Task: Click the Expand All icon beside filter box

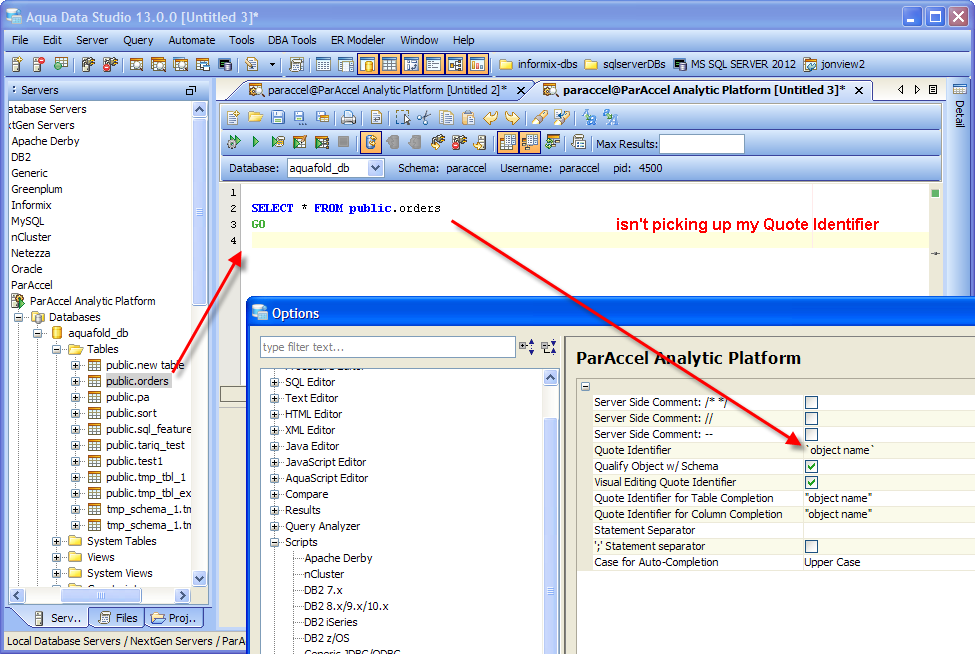Action: click(x=527, y=347)
